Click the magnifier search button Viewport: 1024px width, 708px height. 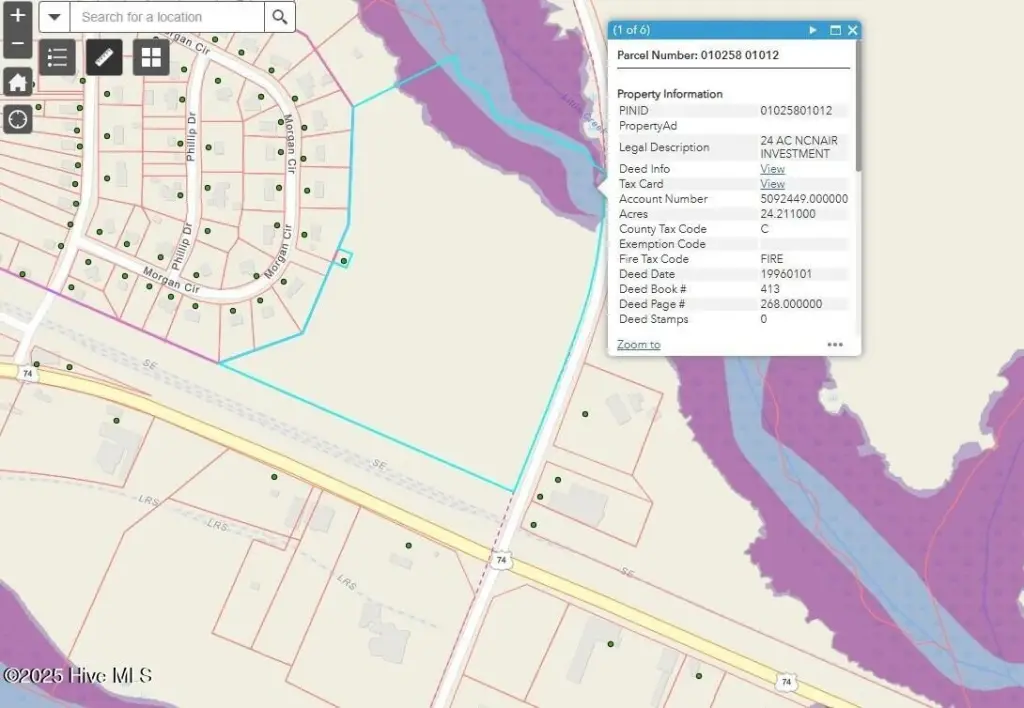point(280,17)
